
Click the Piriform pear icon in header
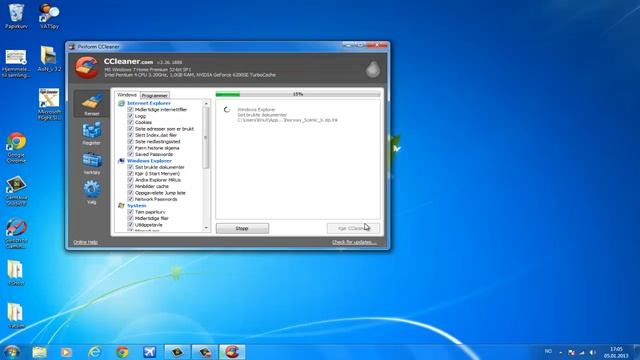click(x=372, y=69)
